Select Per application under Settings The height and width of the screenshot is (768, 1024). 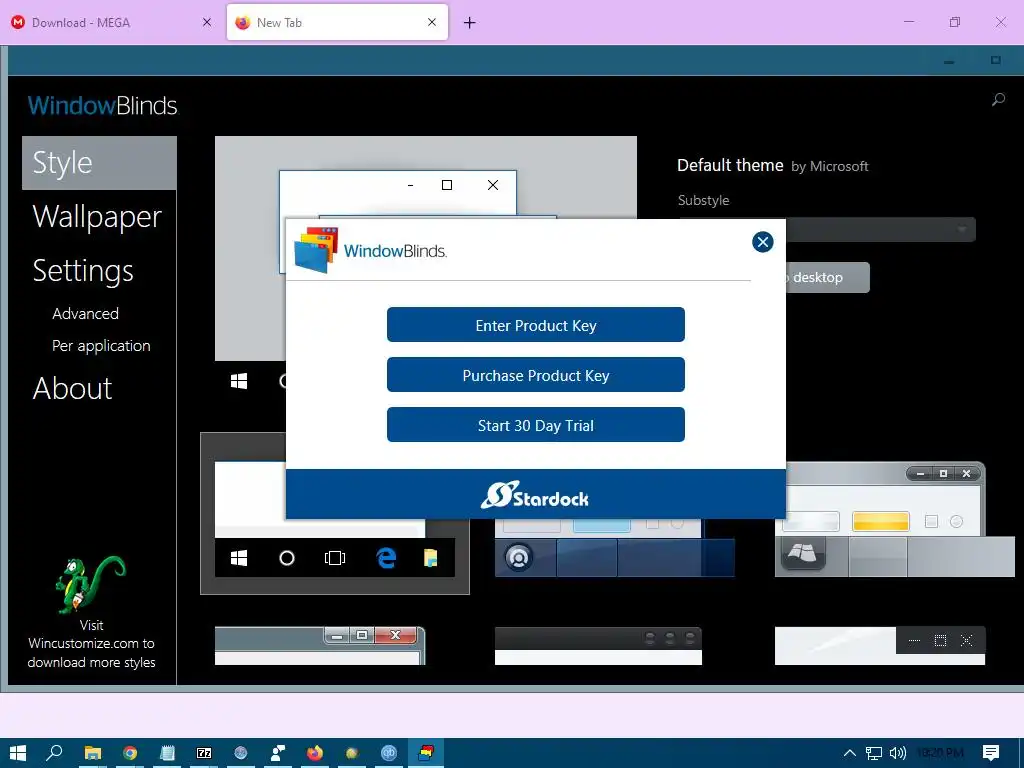pyautogui.click(x=101, y=345)
